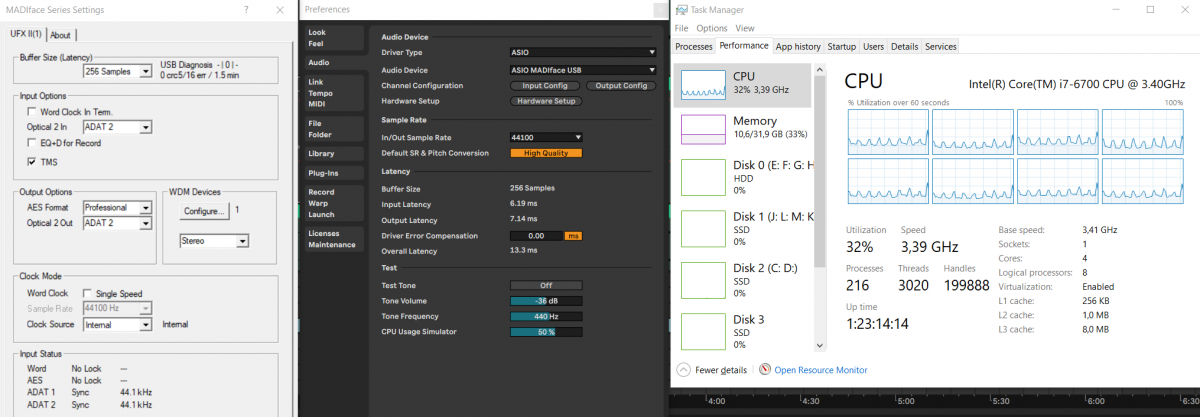
Task: Click help question mark in MADIface Settings
Action: [247, 9]
